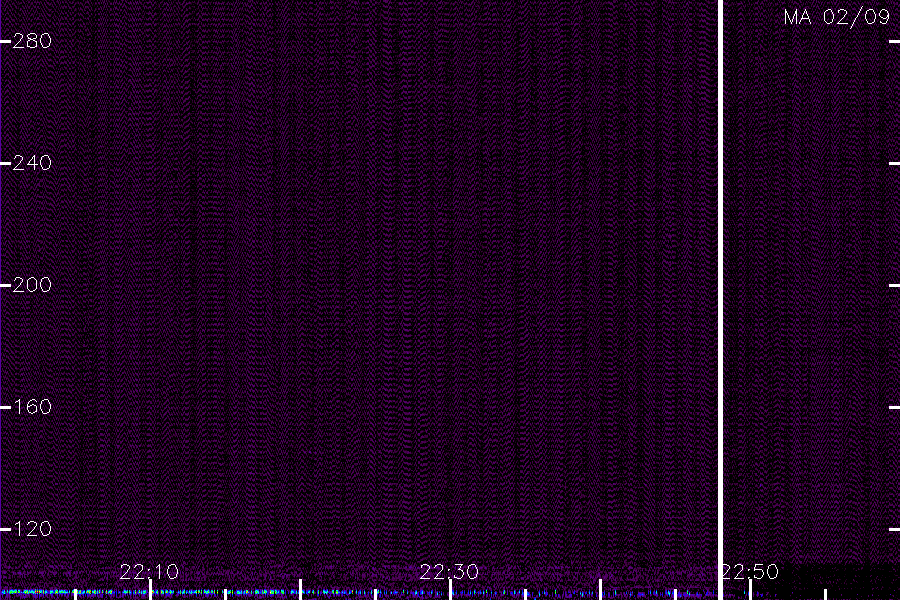
Task: Click the tall white vertical time marker line
Action: pyautogui.click(x=720, y=300)
